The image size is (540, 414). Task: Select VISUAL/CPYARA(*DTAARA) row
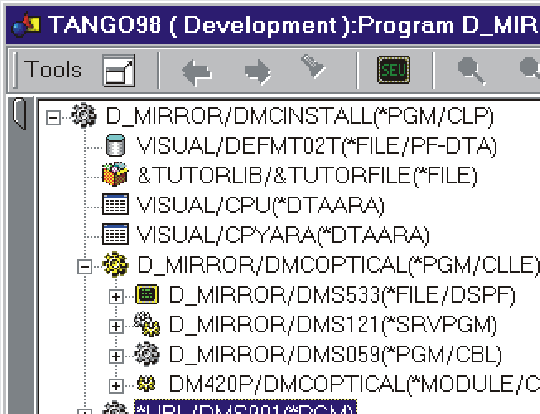283,235
